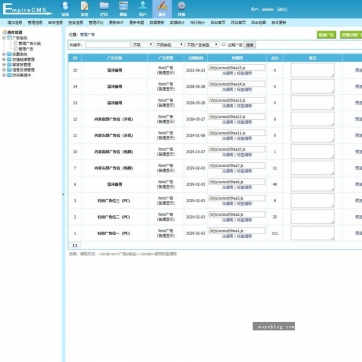Select 管理评论 in the secondary menu
The width and height of the screenshot is (362, 362).
coord(96,23)
